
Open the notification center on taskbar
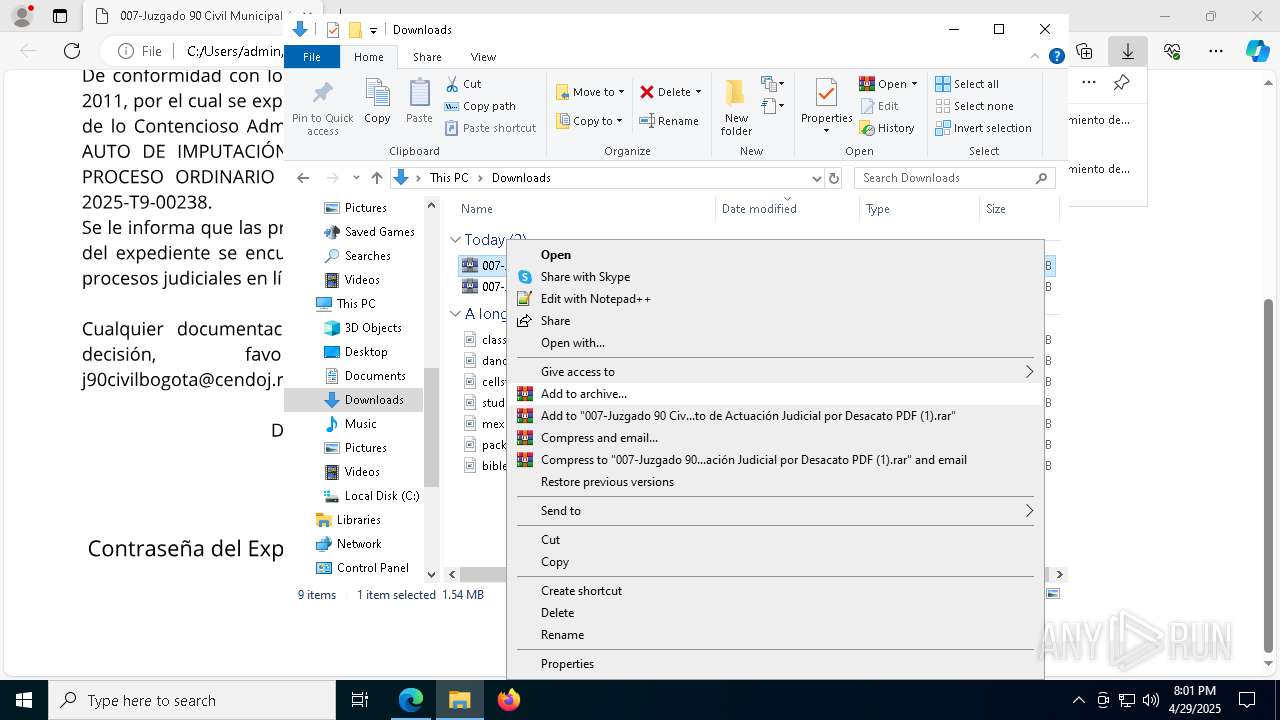(x=1247, y=700)
